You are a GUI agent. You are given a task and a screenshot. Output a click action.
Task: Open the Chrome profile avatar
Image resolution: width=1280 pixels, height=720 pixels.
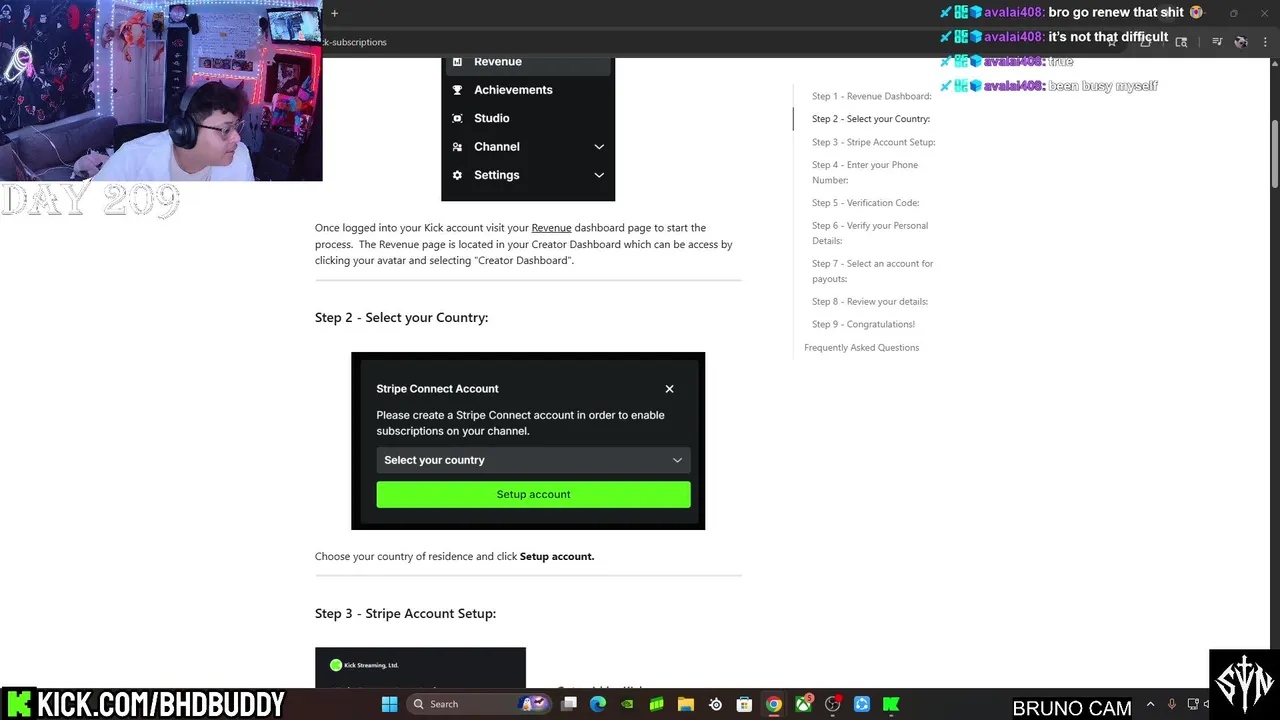tap(1241, 42)
